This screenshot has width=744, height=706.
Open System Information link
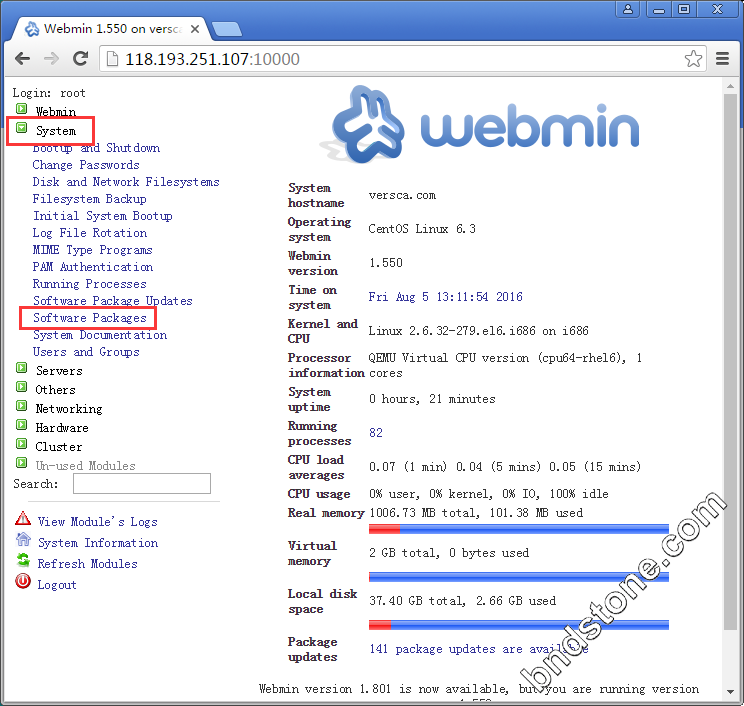pyautogui.click(x=98, y=543)
